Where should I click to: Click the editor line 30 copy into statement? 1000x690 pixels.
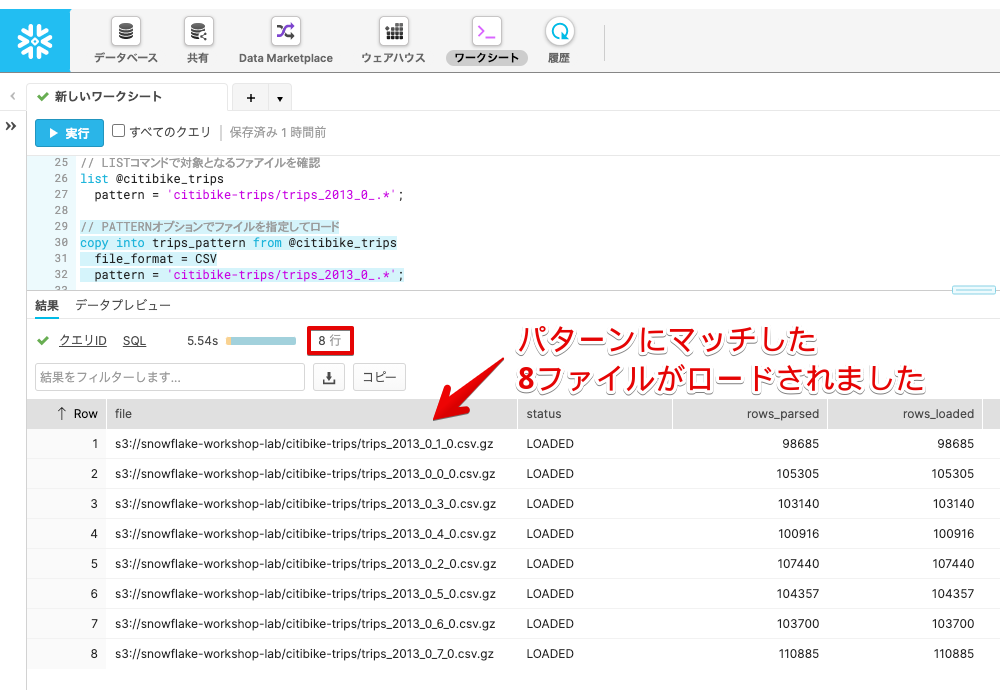click(x=239, y=243)
